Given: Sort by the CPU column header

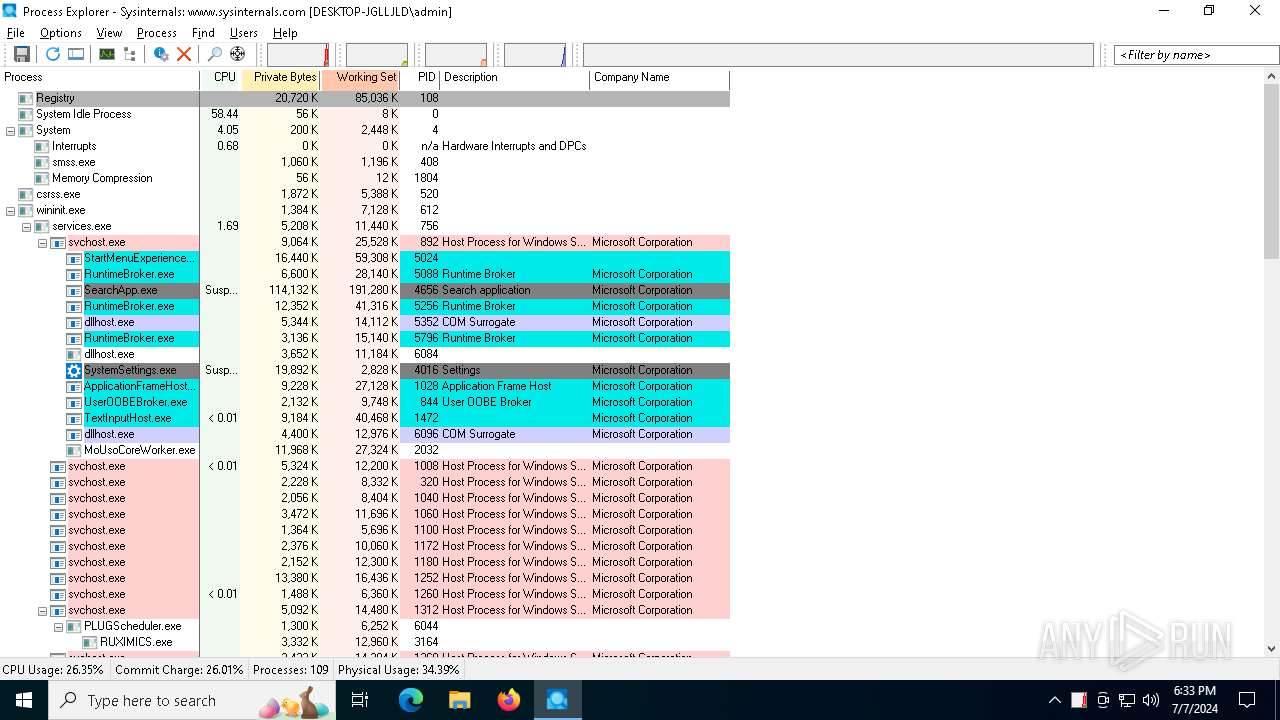Looking at the screenshot, I should pos(220,77).
